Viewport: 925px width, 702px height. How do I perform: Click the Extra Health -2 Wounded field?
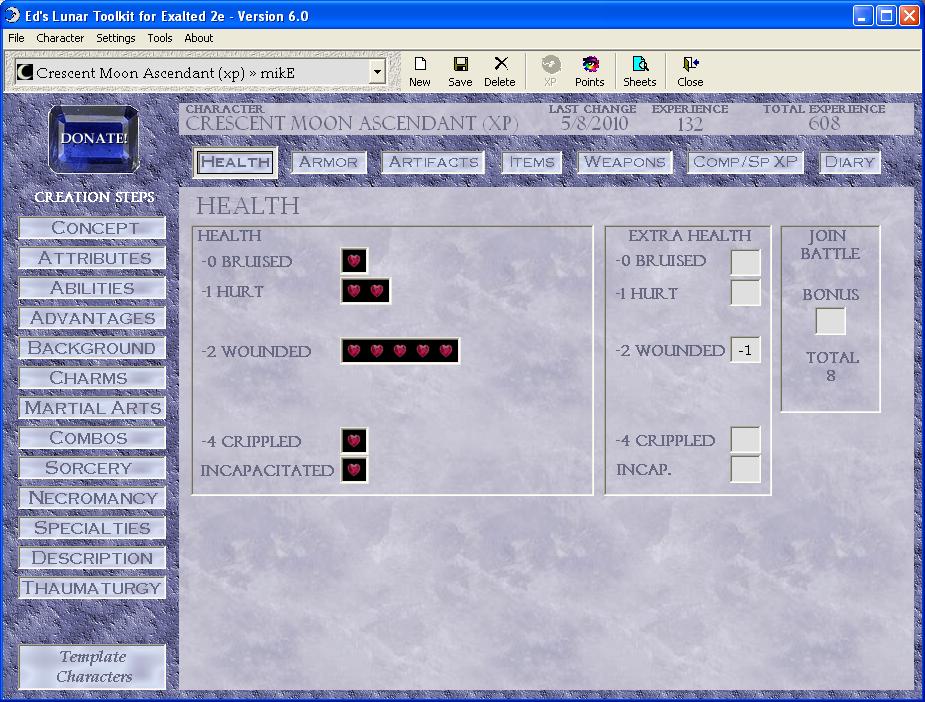[745, 350]
